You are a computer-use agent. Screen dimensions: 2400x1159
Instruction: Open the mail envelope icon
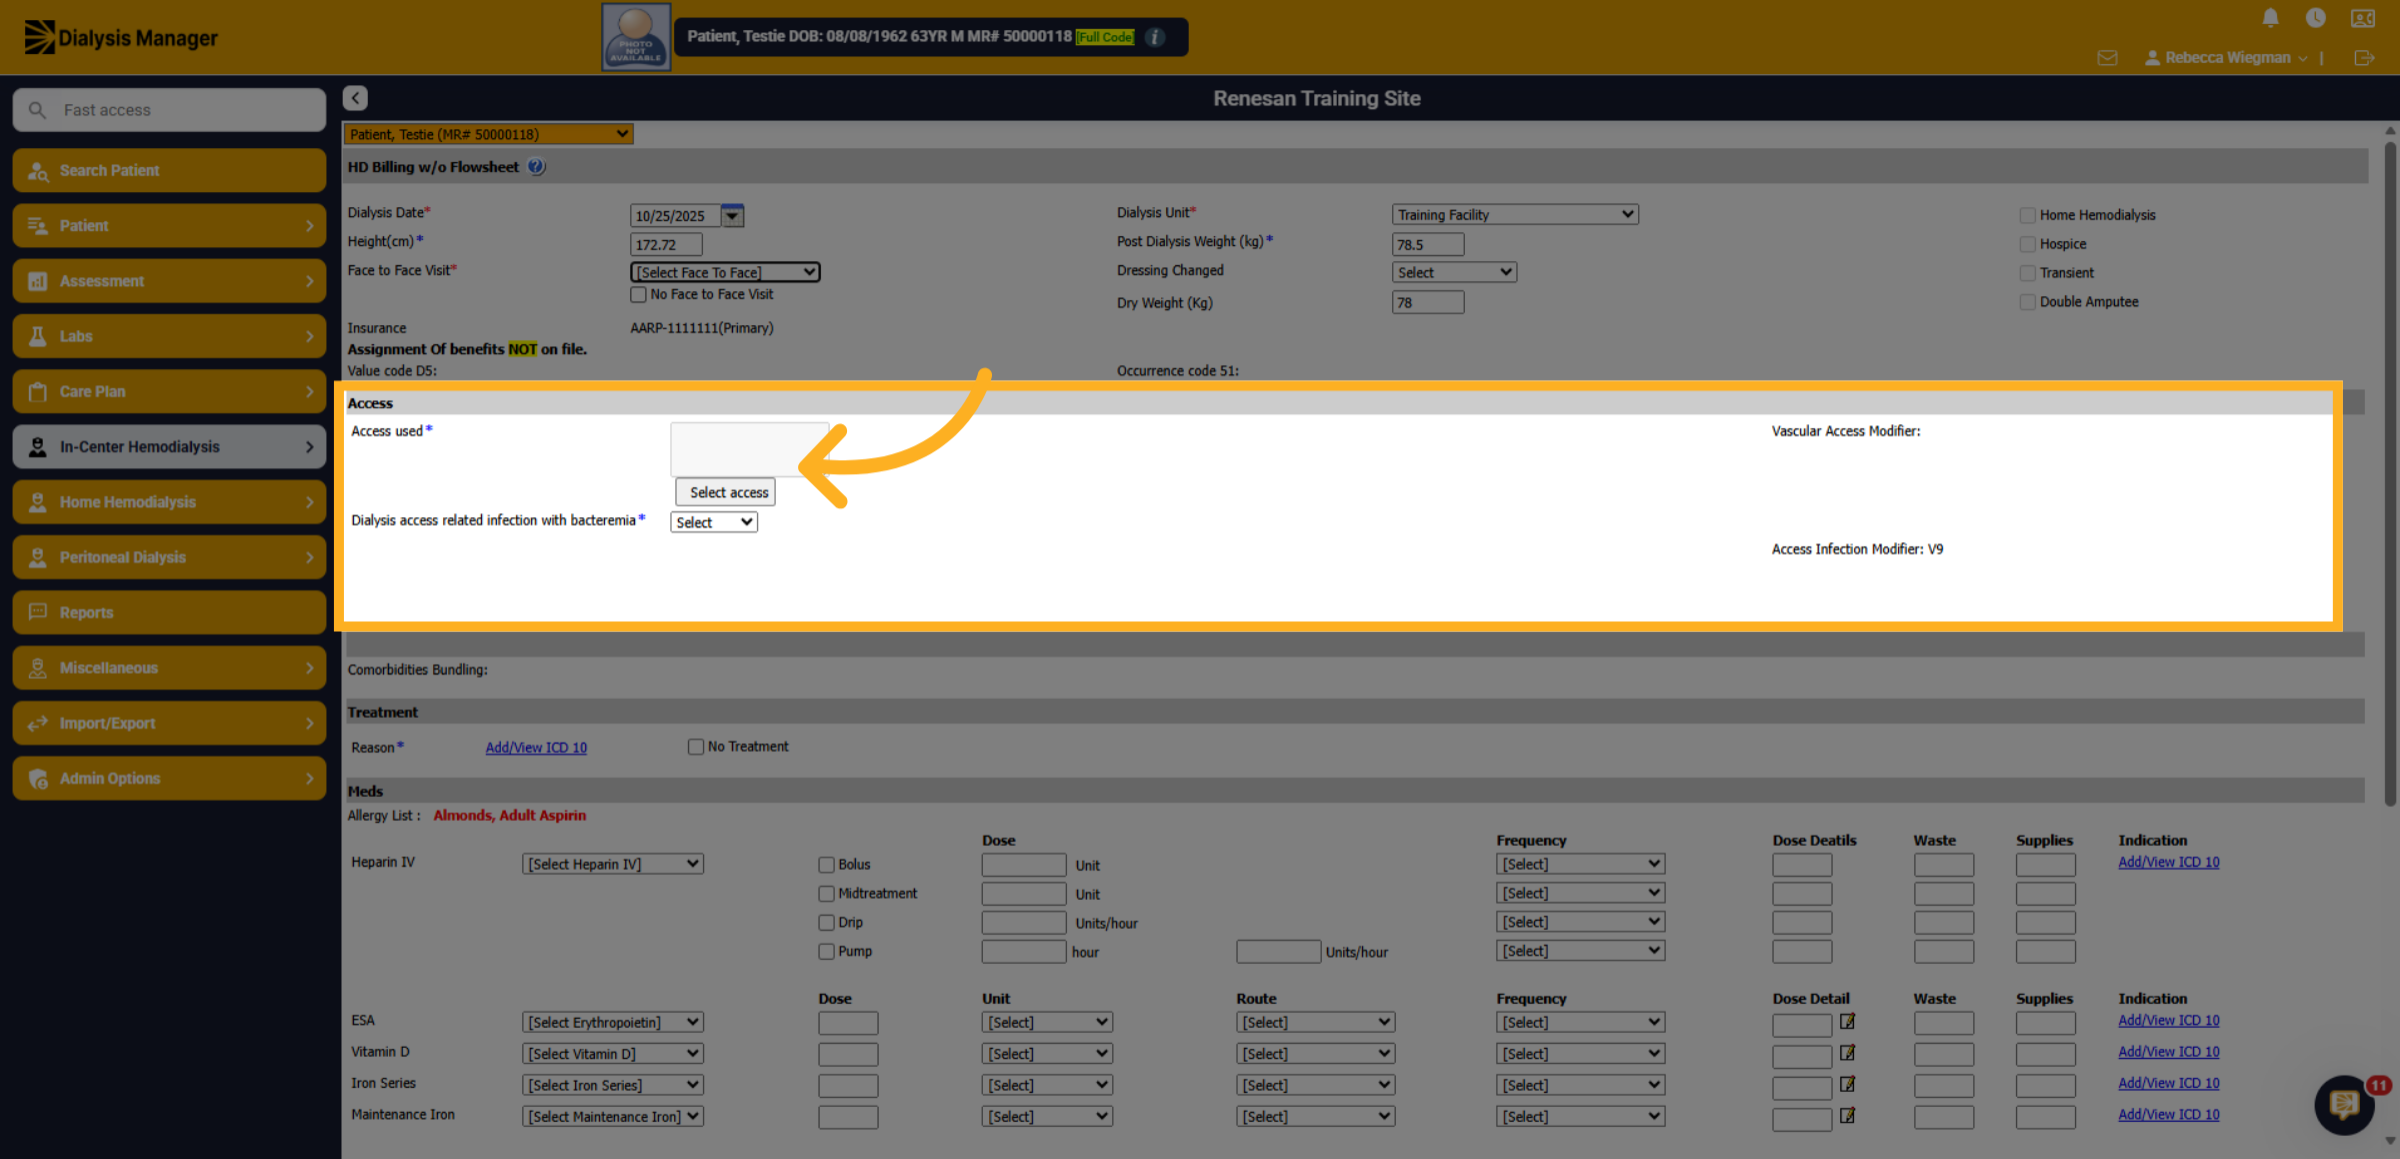[x=2107, y=58]
